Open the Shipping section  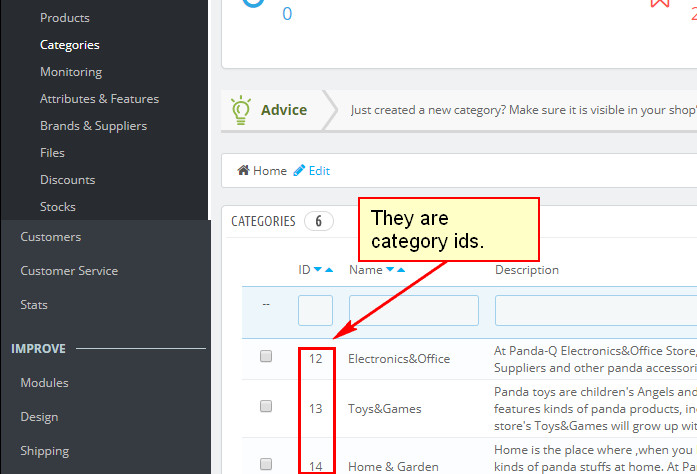point(44,451)
